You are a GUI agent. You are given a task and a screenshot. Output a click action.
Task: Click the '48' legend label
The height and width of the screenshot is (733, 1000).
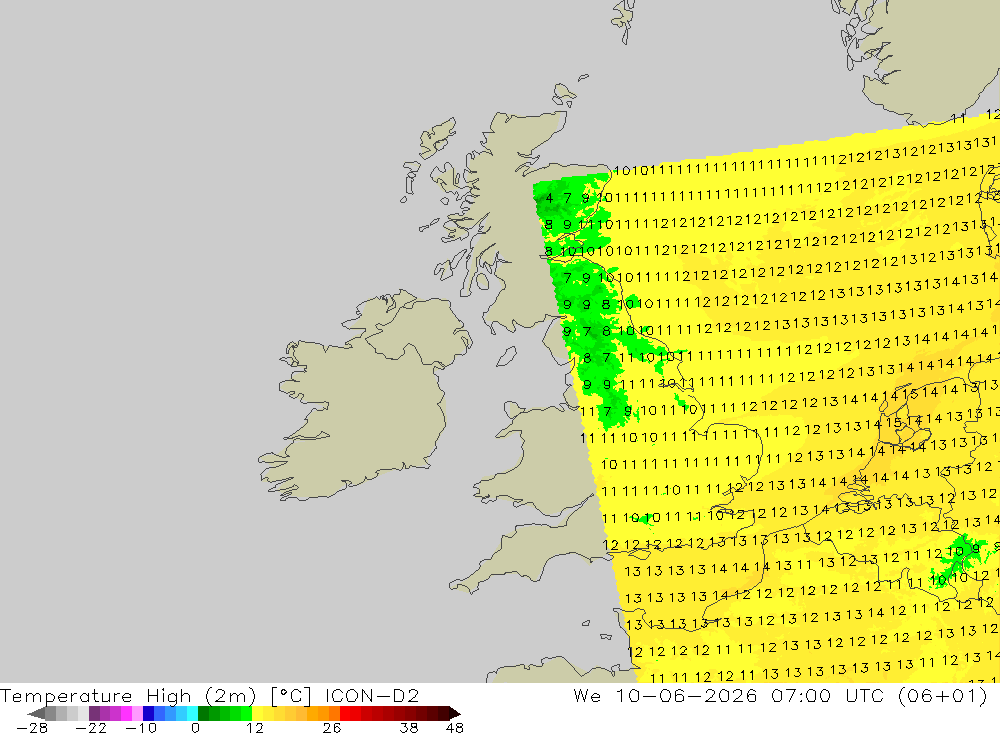455,728
